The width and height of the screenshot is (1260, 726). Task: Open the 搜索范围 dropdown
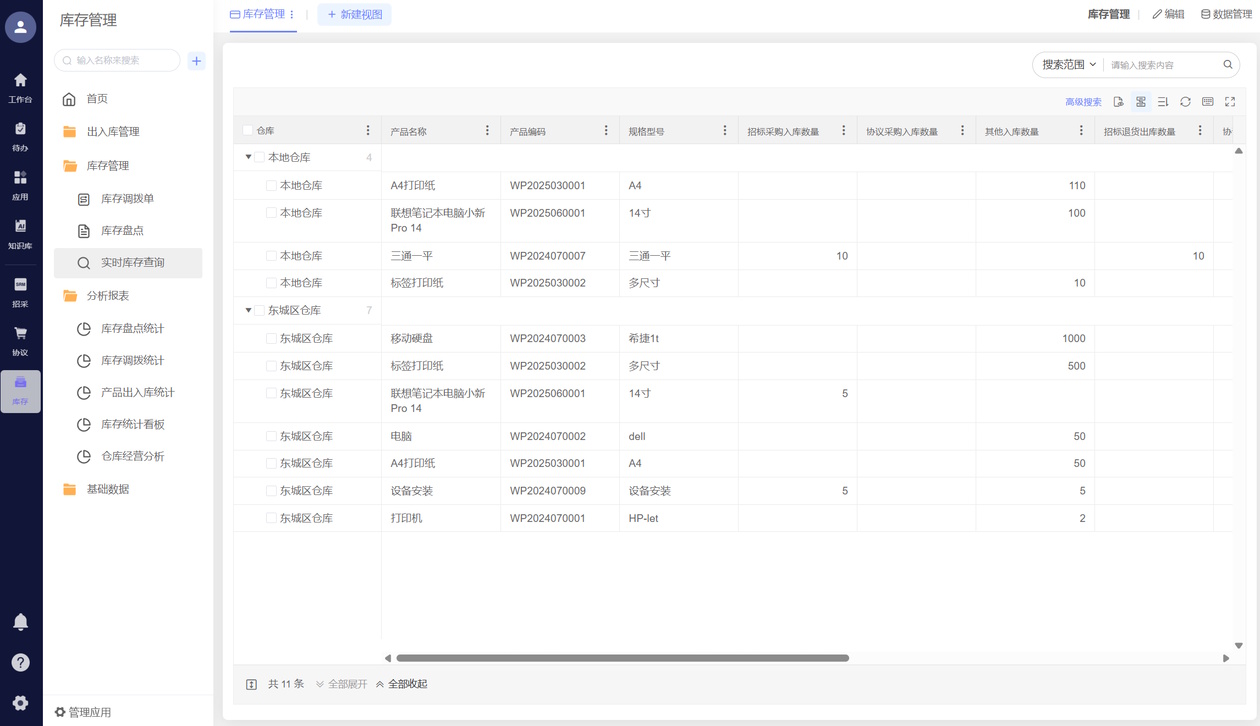coord(1068,65)
